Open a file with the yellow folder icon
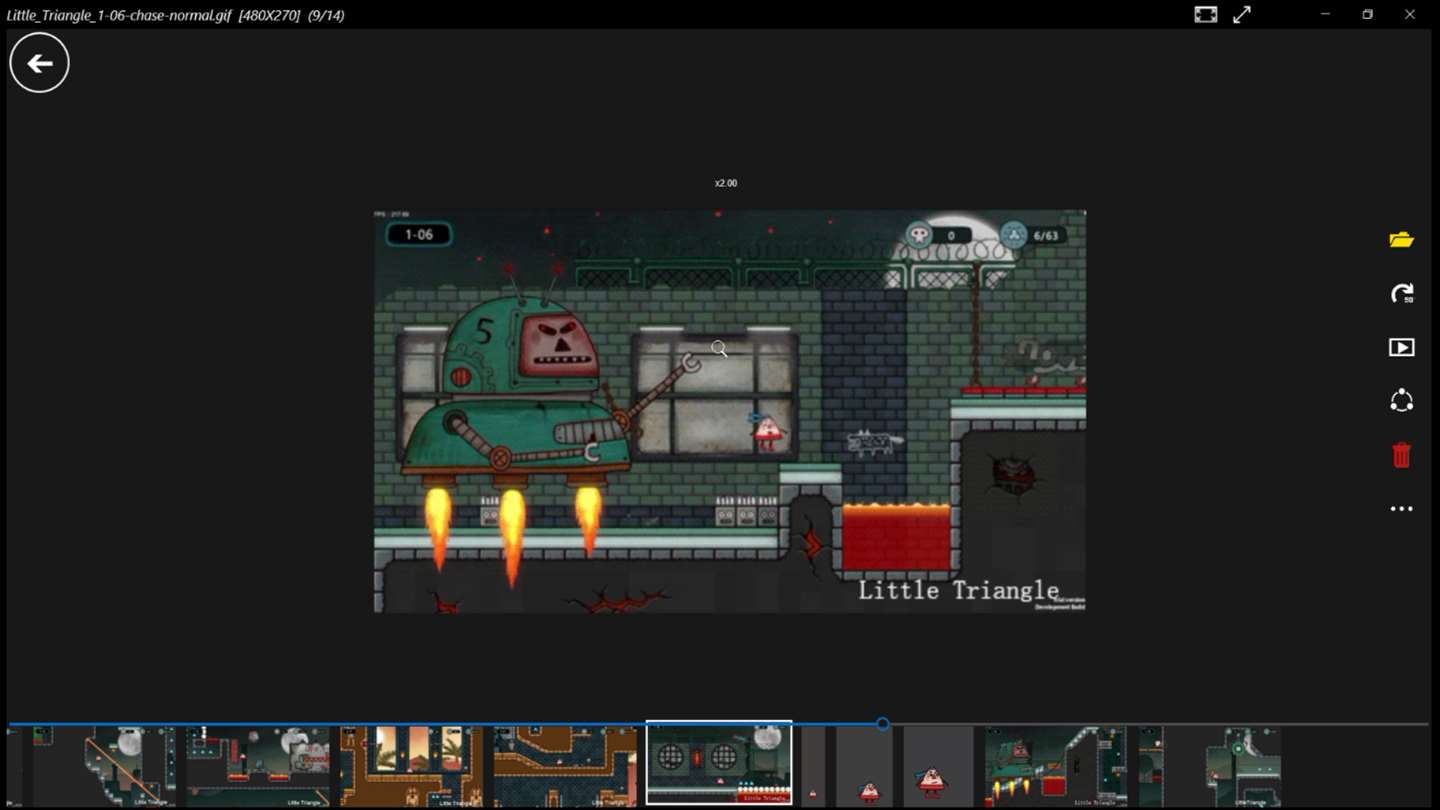 pos(1401,240)
